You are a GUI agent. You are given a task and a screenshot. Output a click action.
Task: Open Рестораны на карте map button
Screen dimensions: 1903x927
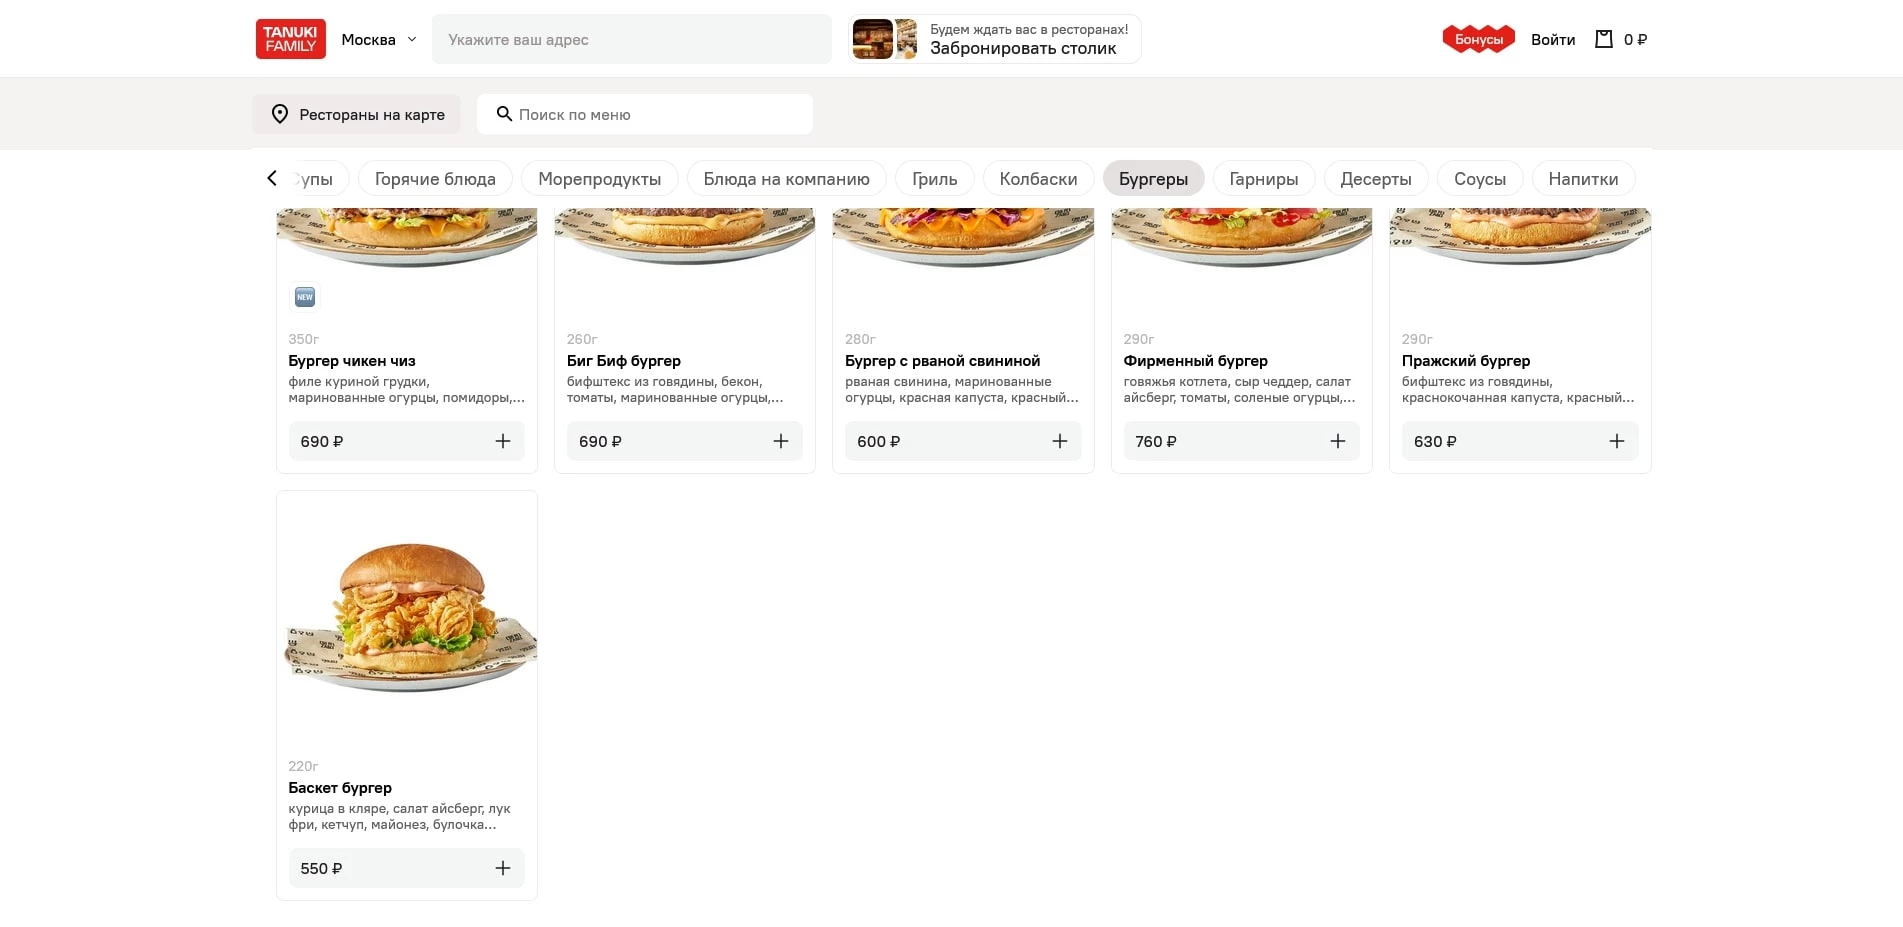click(x=356, y=114)
